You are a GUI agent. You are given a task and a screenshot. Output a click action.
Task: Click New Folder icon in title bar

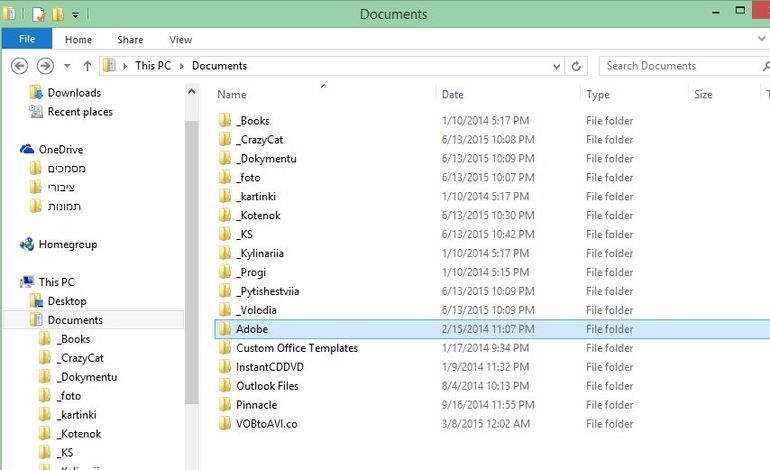pos(58,15)
